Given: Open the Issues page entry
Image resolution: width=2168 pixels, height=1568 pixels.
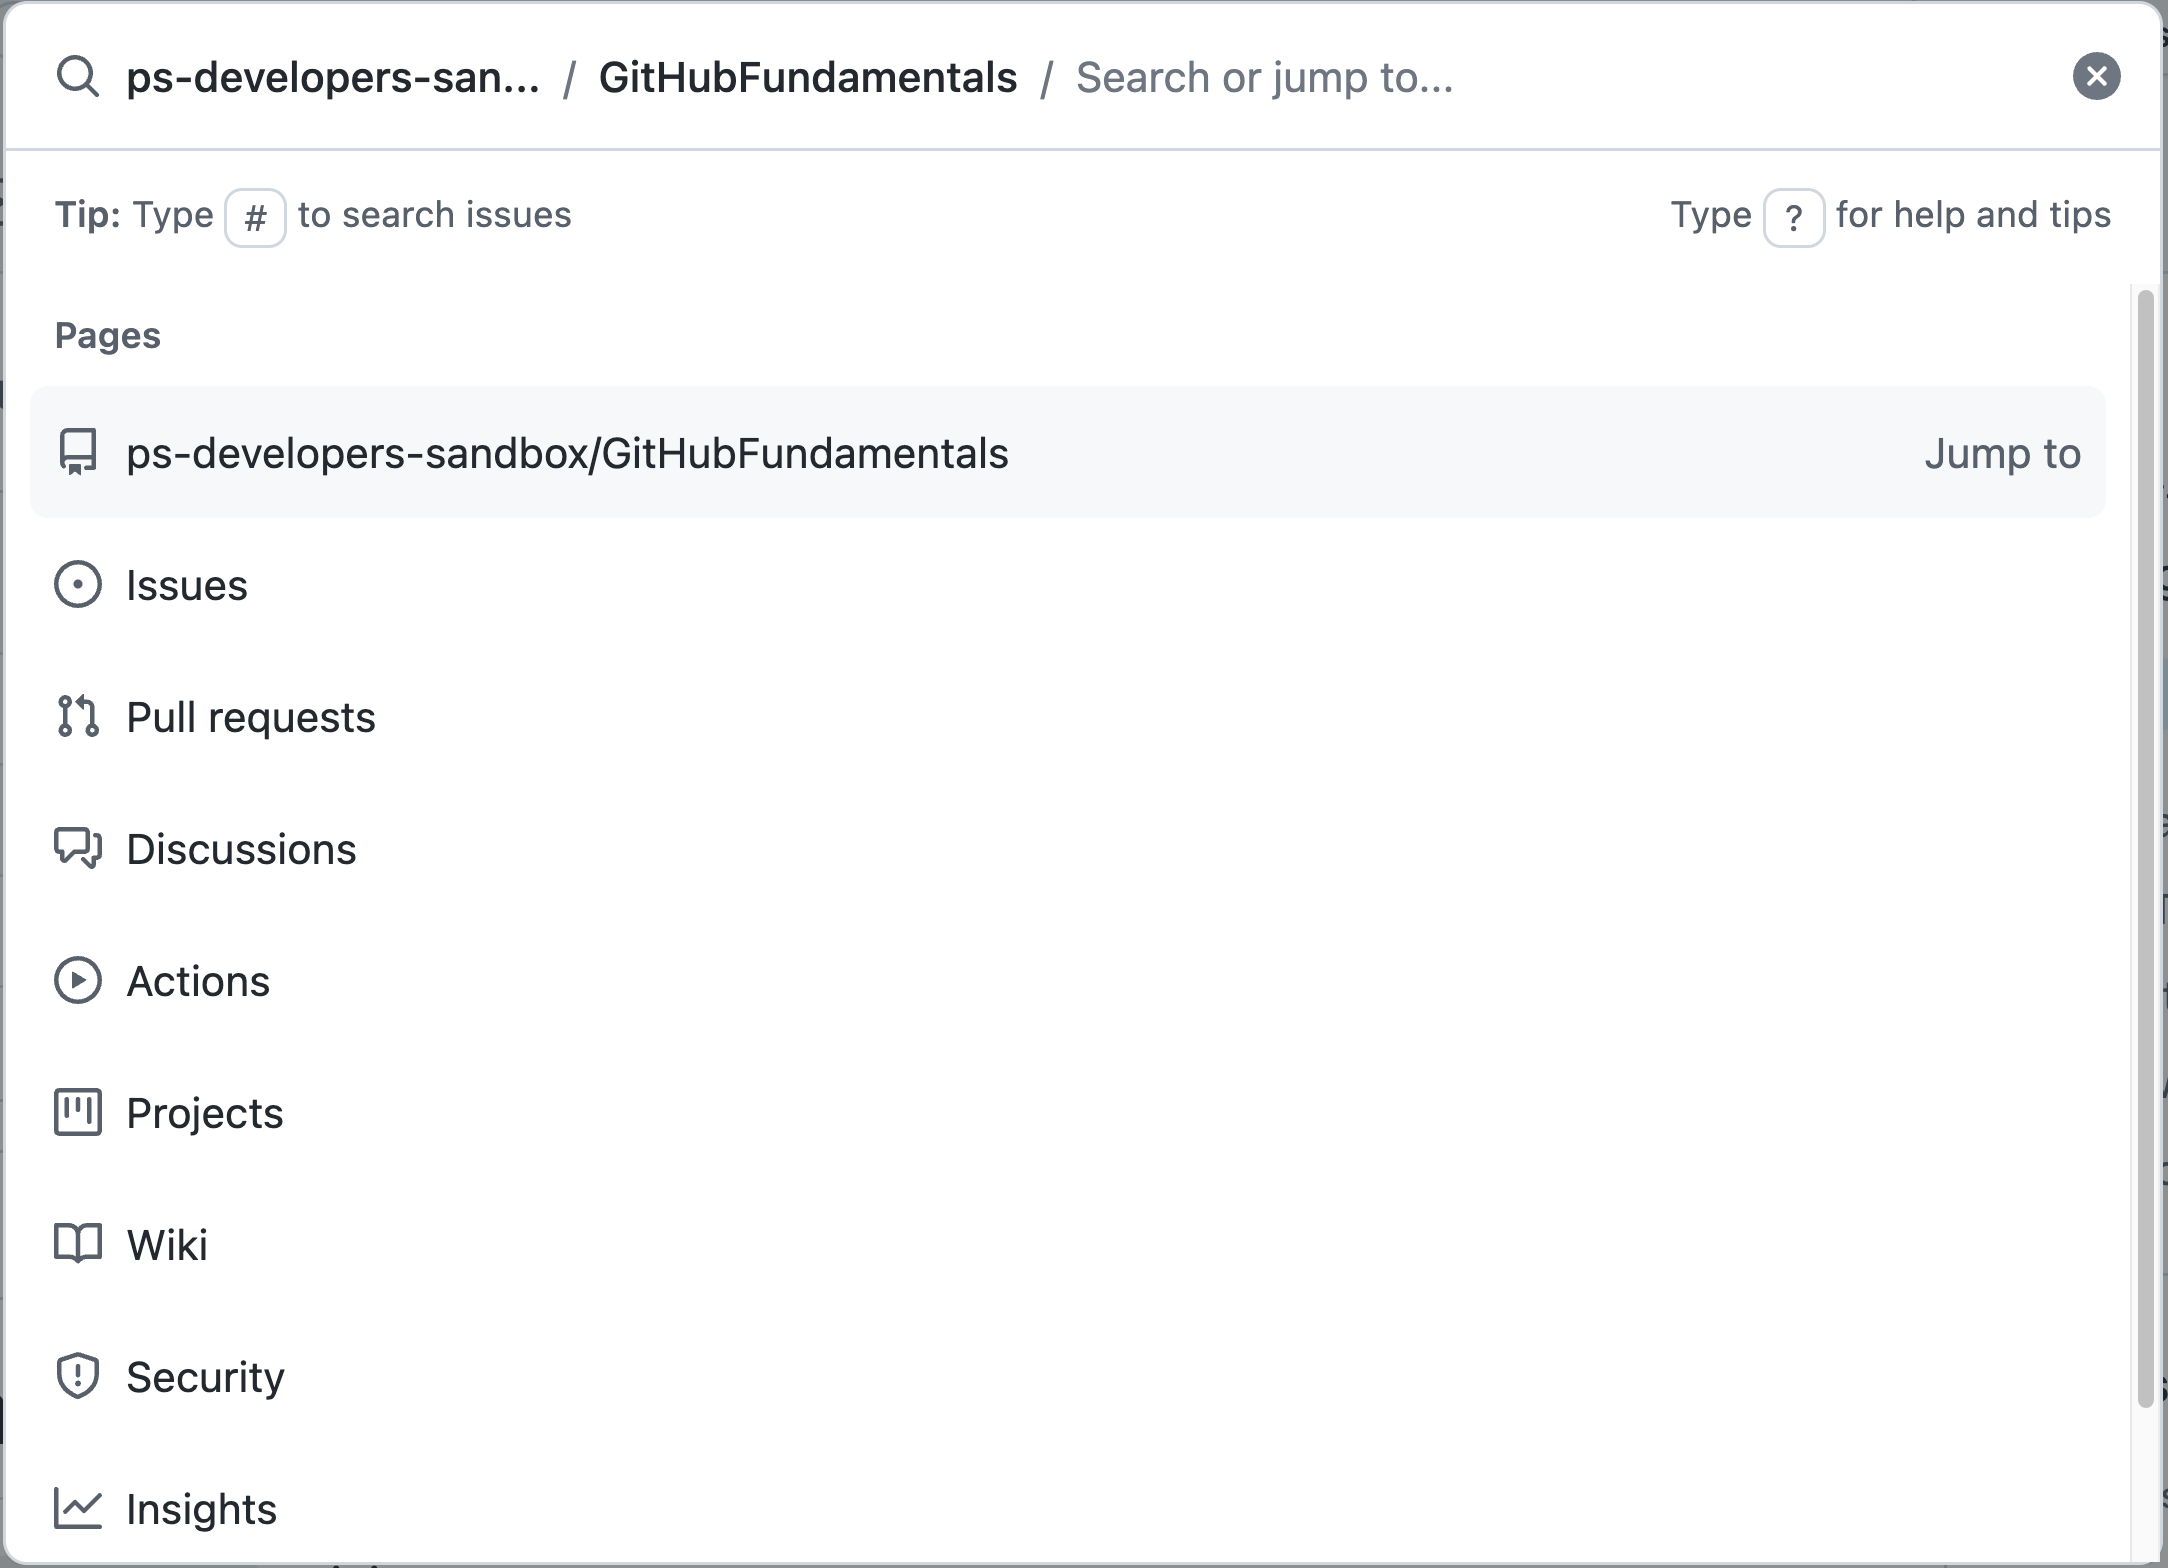Looking at the screenshot, I should [x=1068, y=585].
